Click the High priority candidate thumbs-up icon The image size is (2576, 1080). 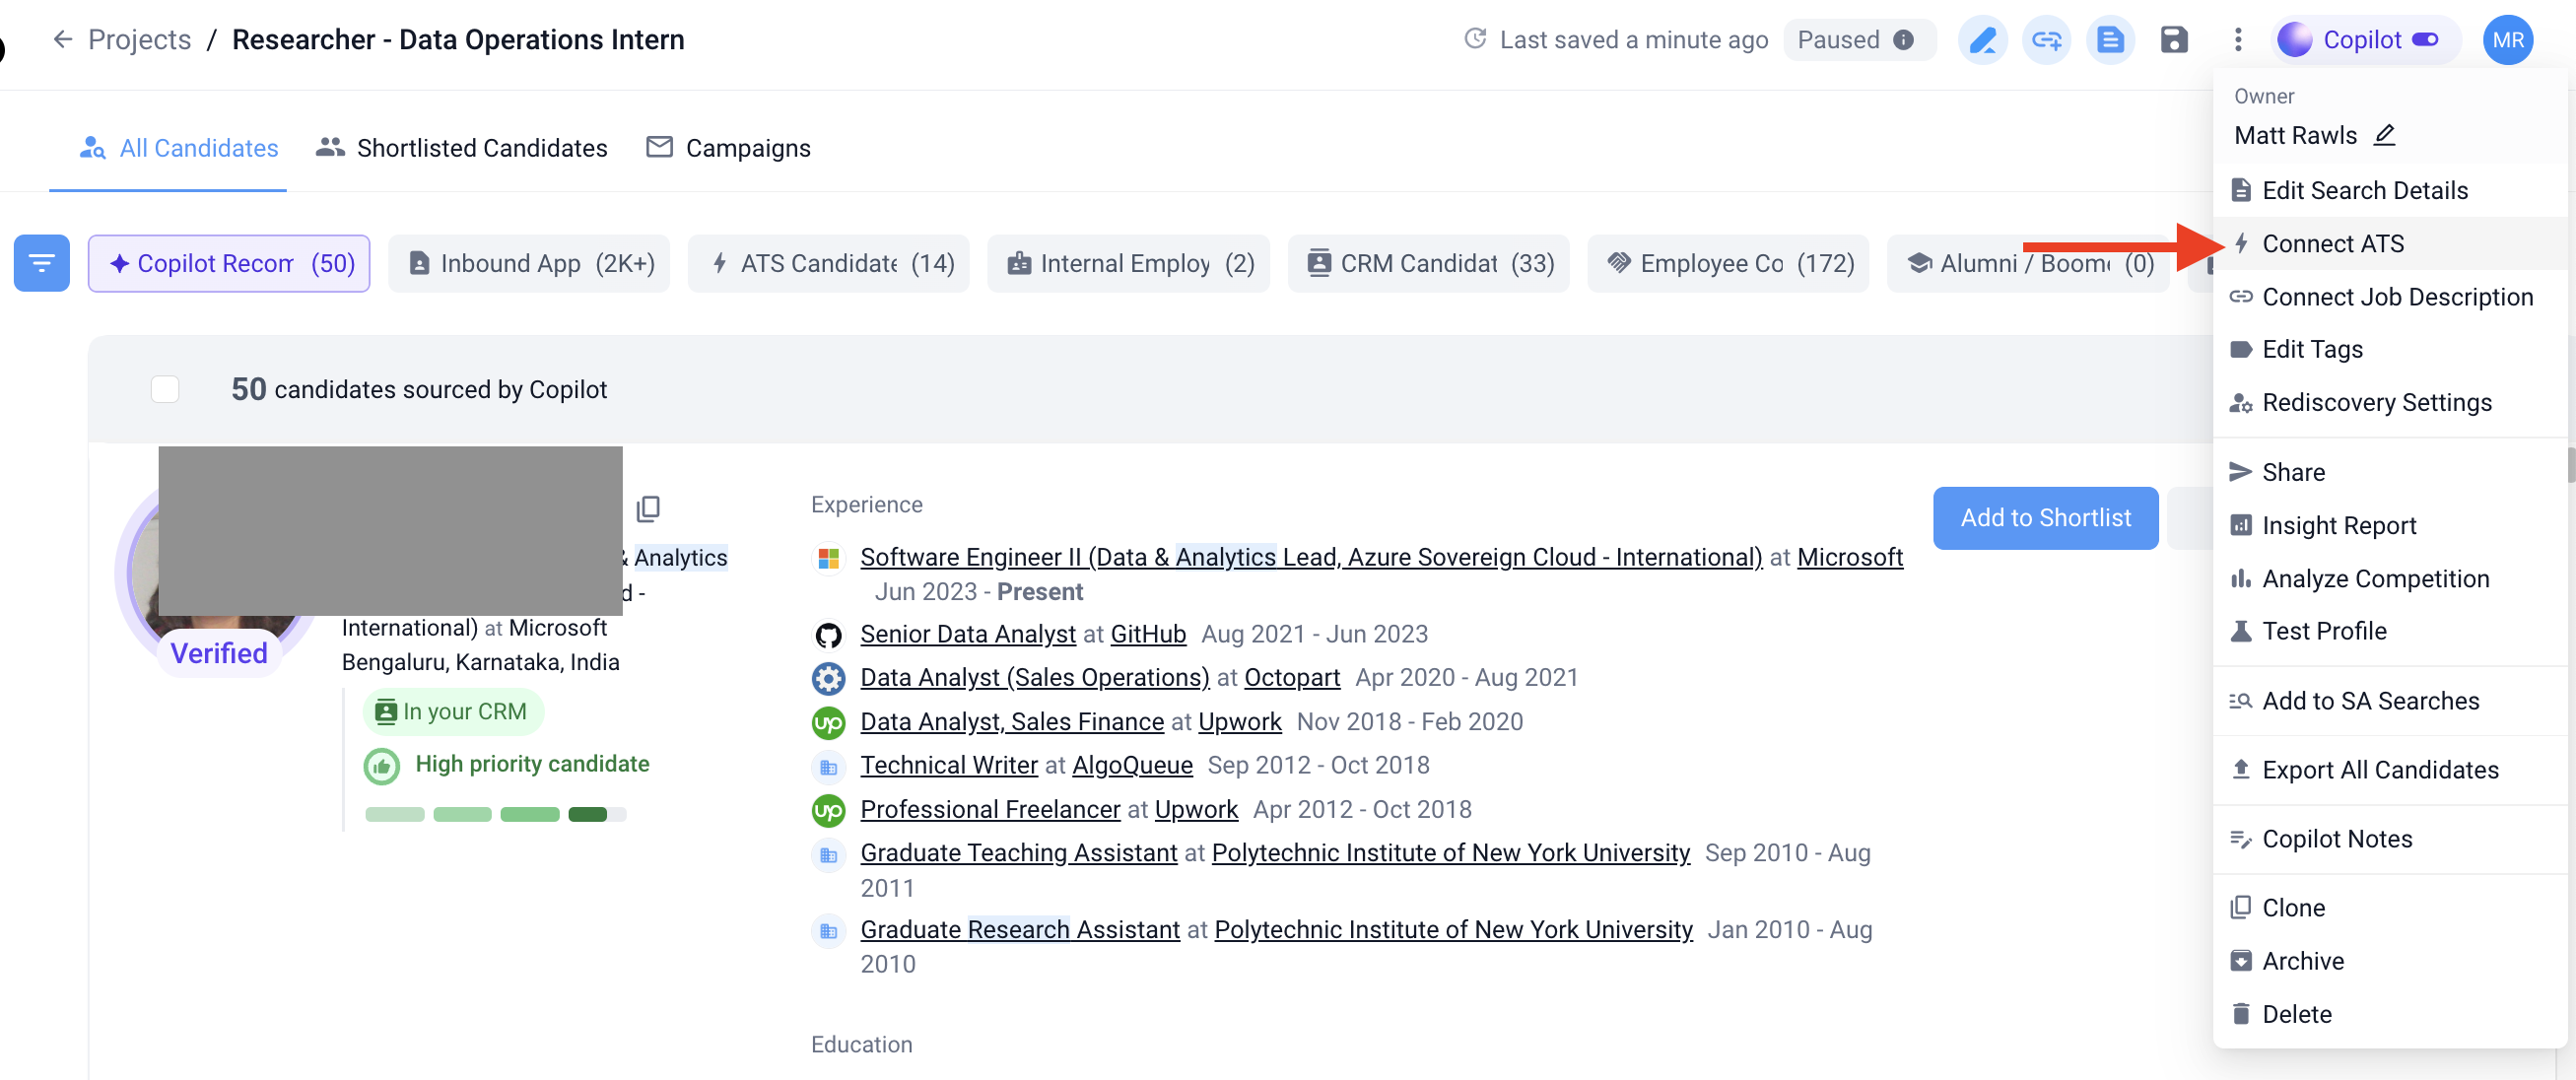pyautogui.click(x=381, y=766)
